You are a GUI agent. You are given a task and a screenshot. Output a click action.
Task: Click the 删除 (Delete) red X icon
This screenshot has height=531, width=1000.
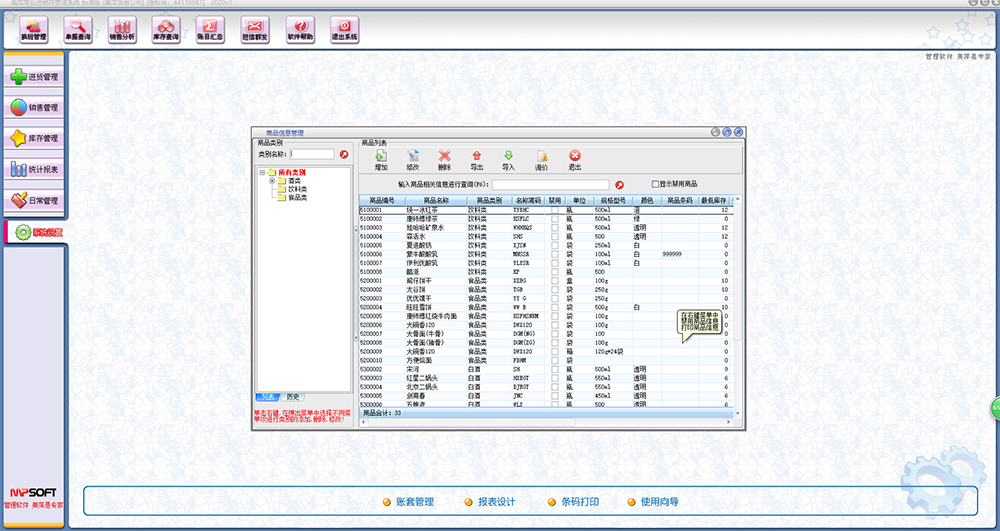coord(445,157)
